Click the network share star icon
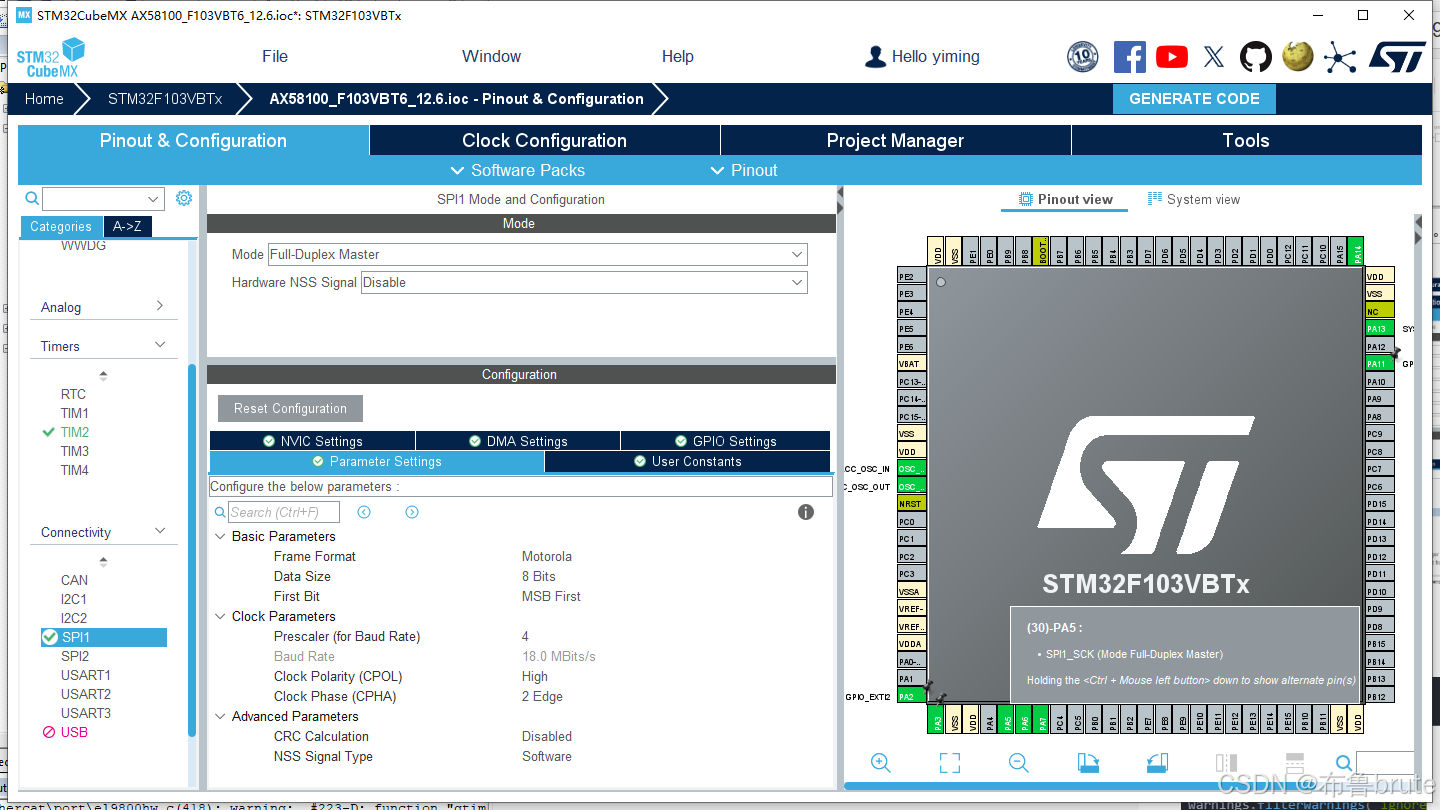 [x=1340, y=57]
